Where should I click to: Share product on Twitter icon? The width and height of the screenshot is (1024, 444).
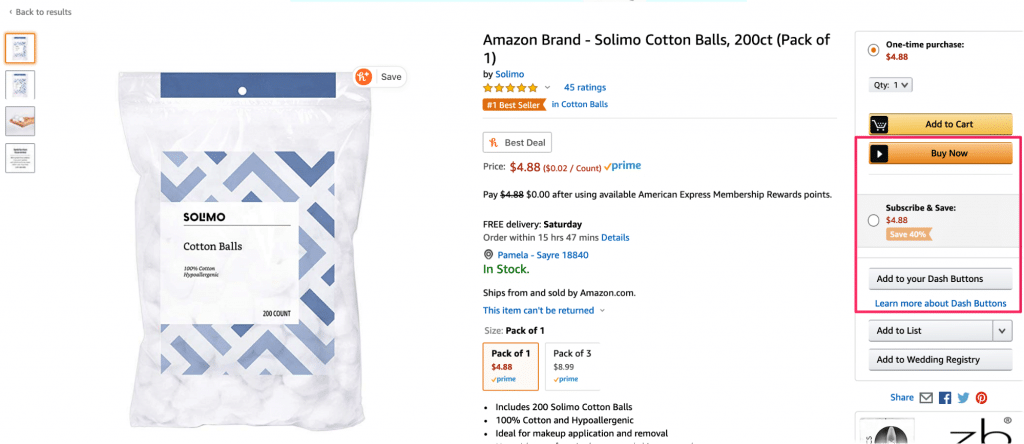coord(963,398)
